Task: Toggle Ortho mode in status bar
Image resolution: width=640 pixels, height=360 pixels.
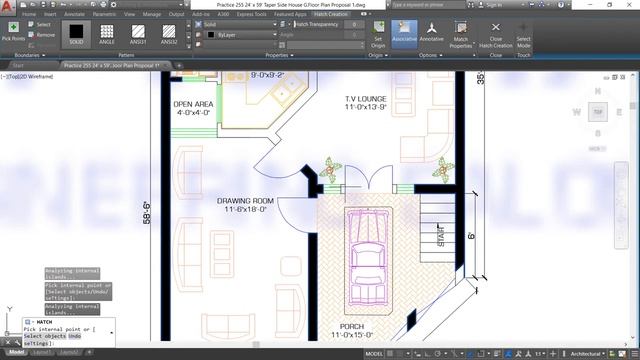Action: [427, 353]
